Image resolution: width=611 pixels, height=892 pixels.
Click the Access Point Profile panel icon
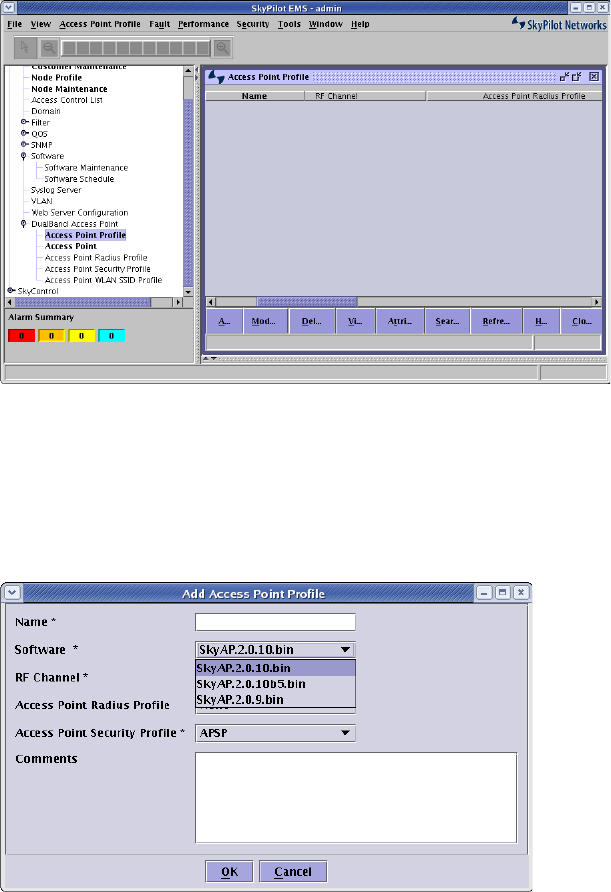(x=216, y=77)
